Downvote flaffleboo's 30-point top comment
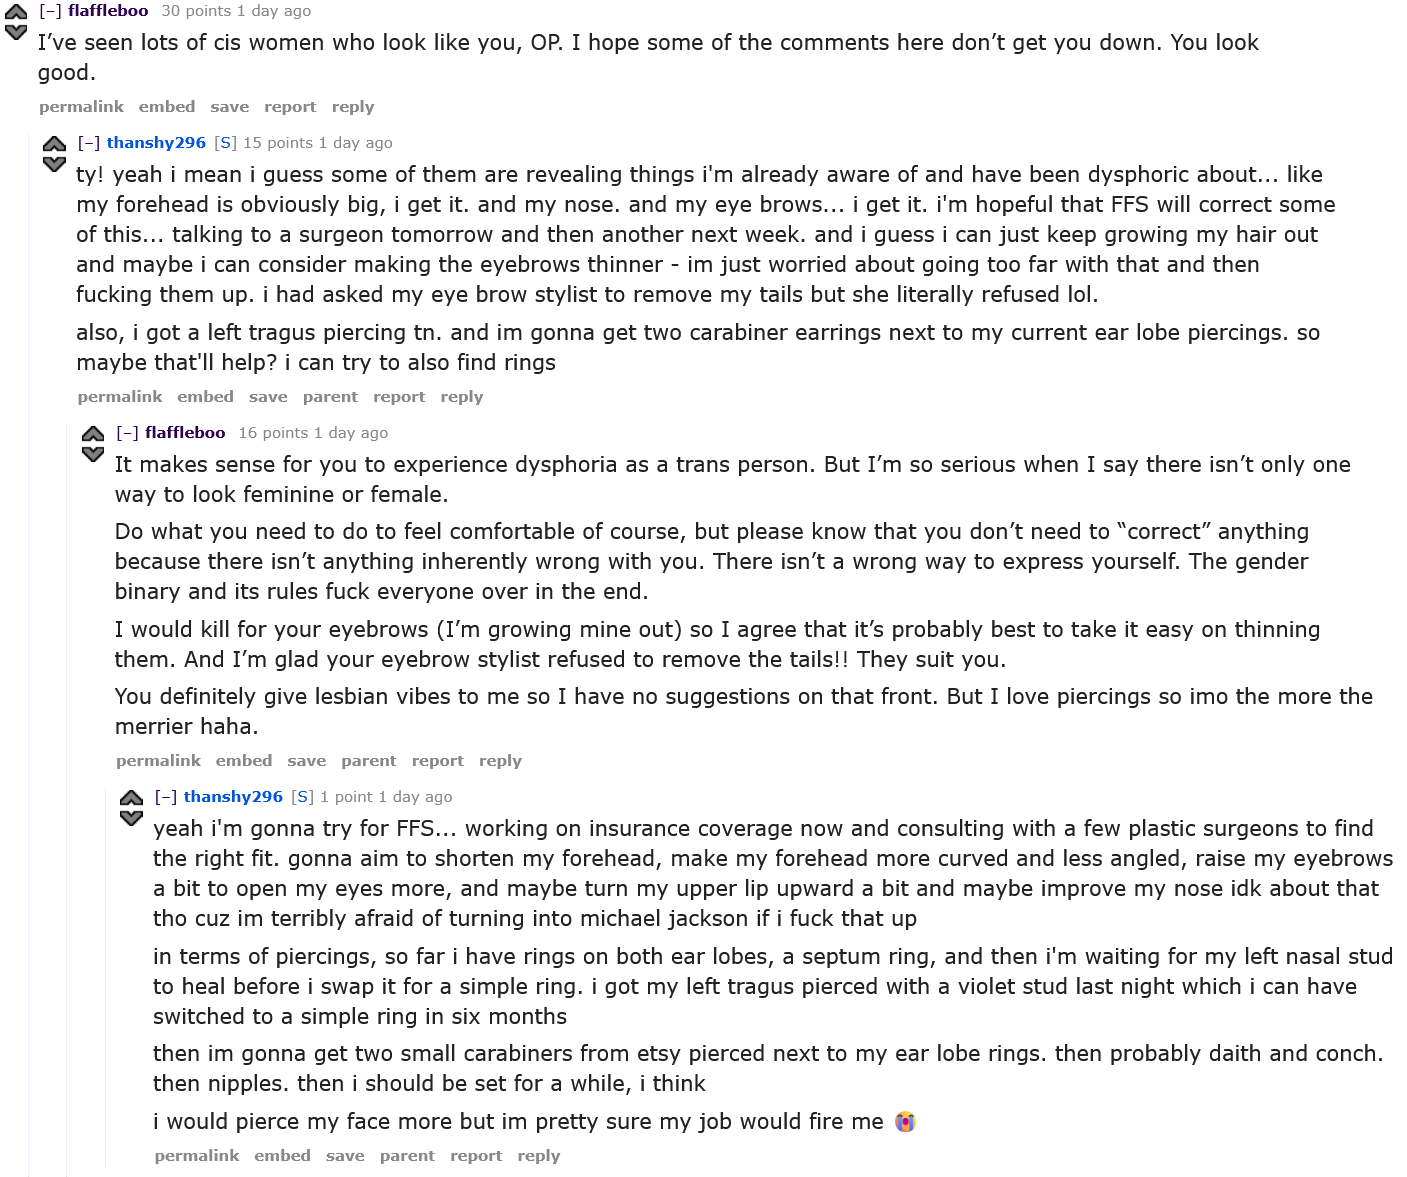This screenshot has height=1177, width=1407. (x=16, y=32)
